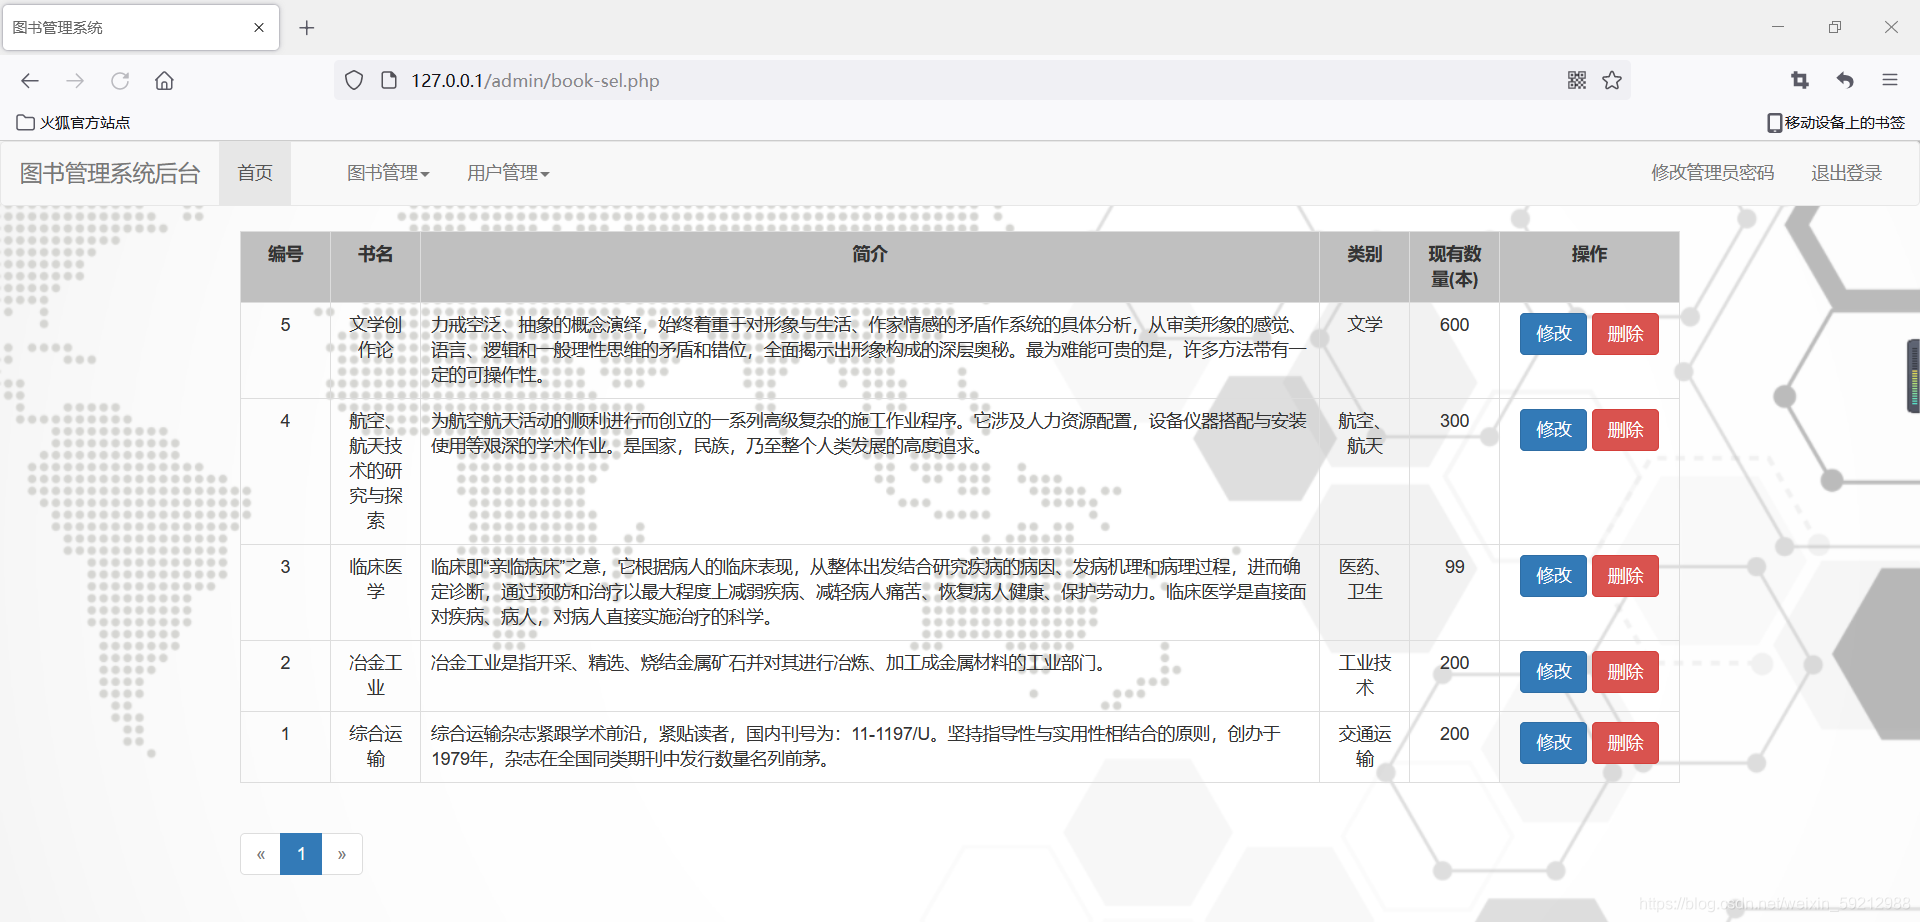Click book title 临床医学
This screenshot has width=1920, height=922.
tap(375, 579)
